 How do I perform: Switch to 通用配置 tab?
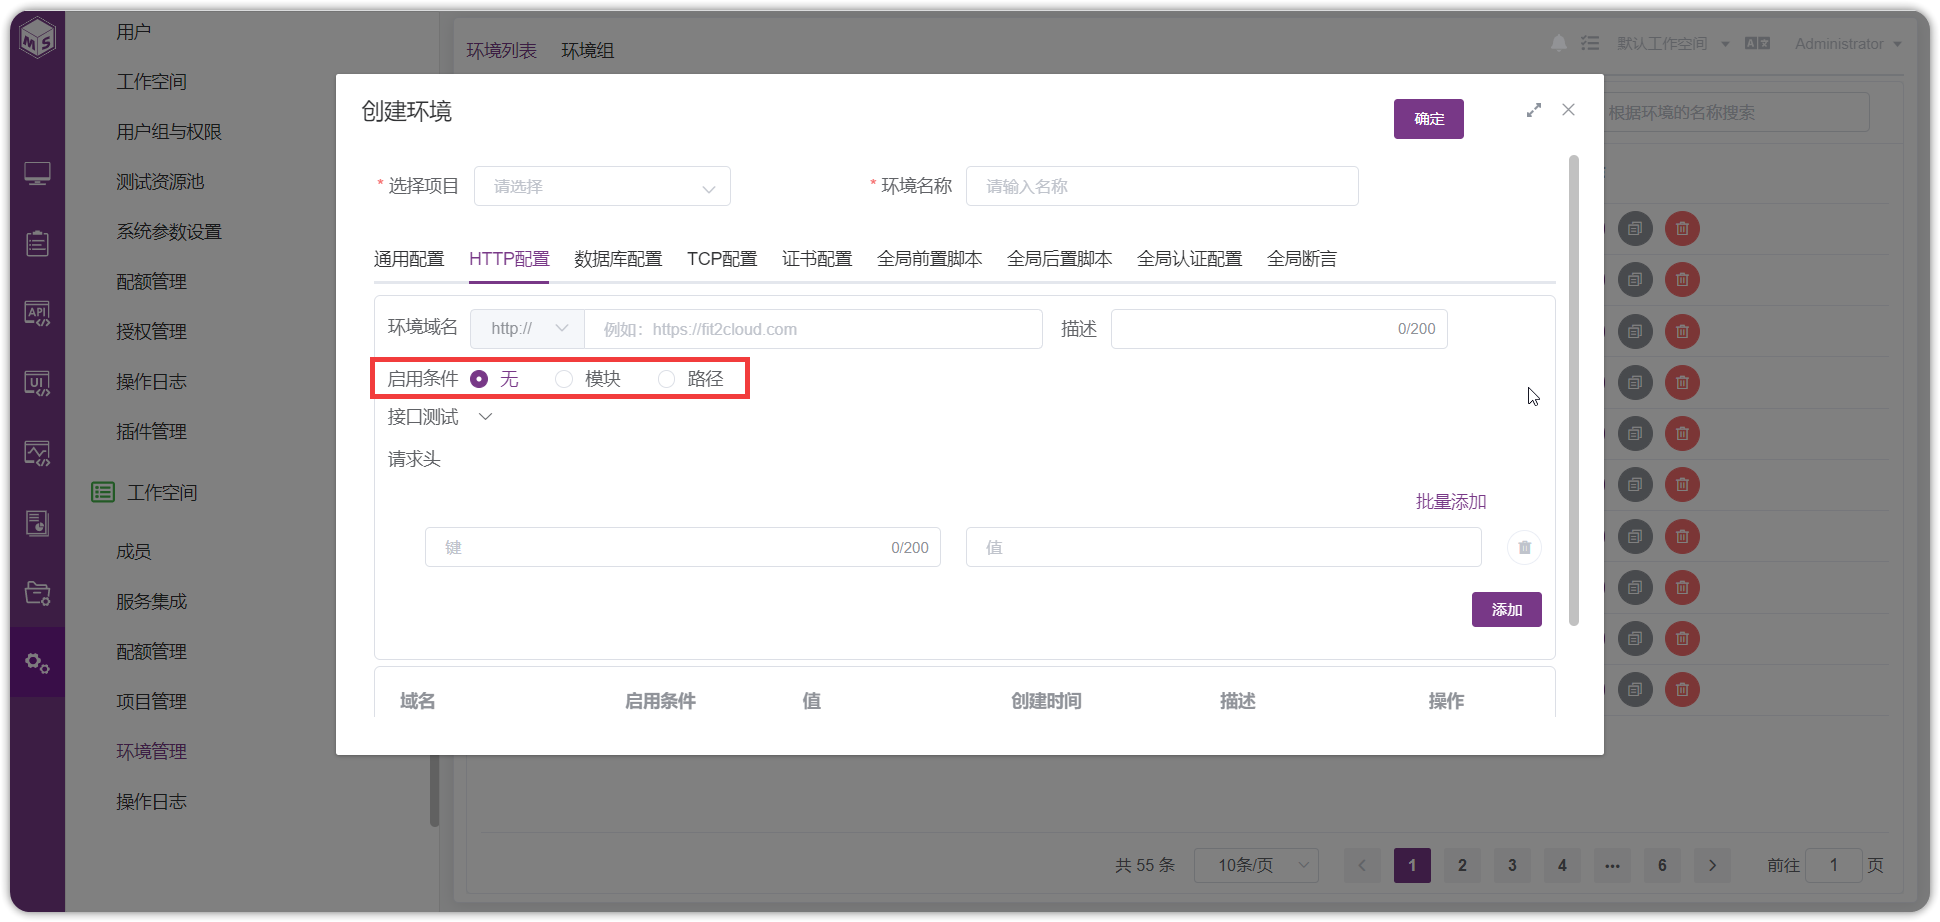click(x=409, y=259)
